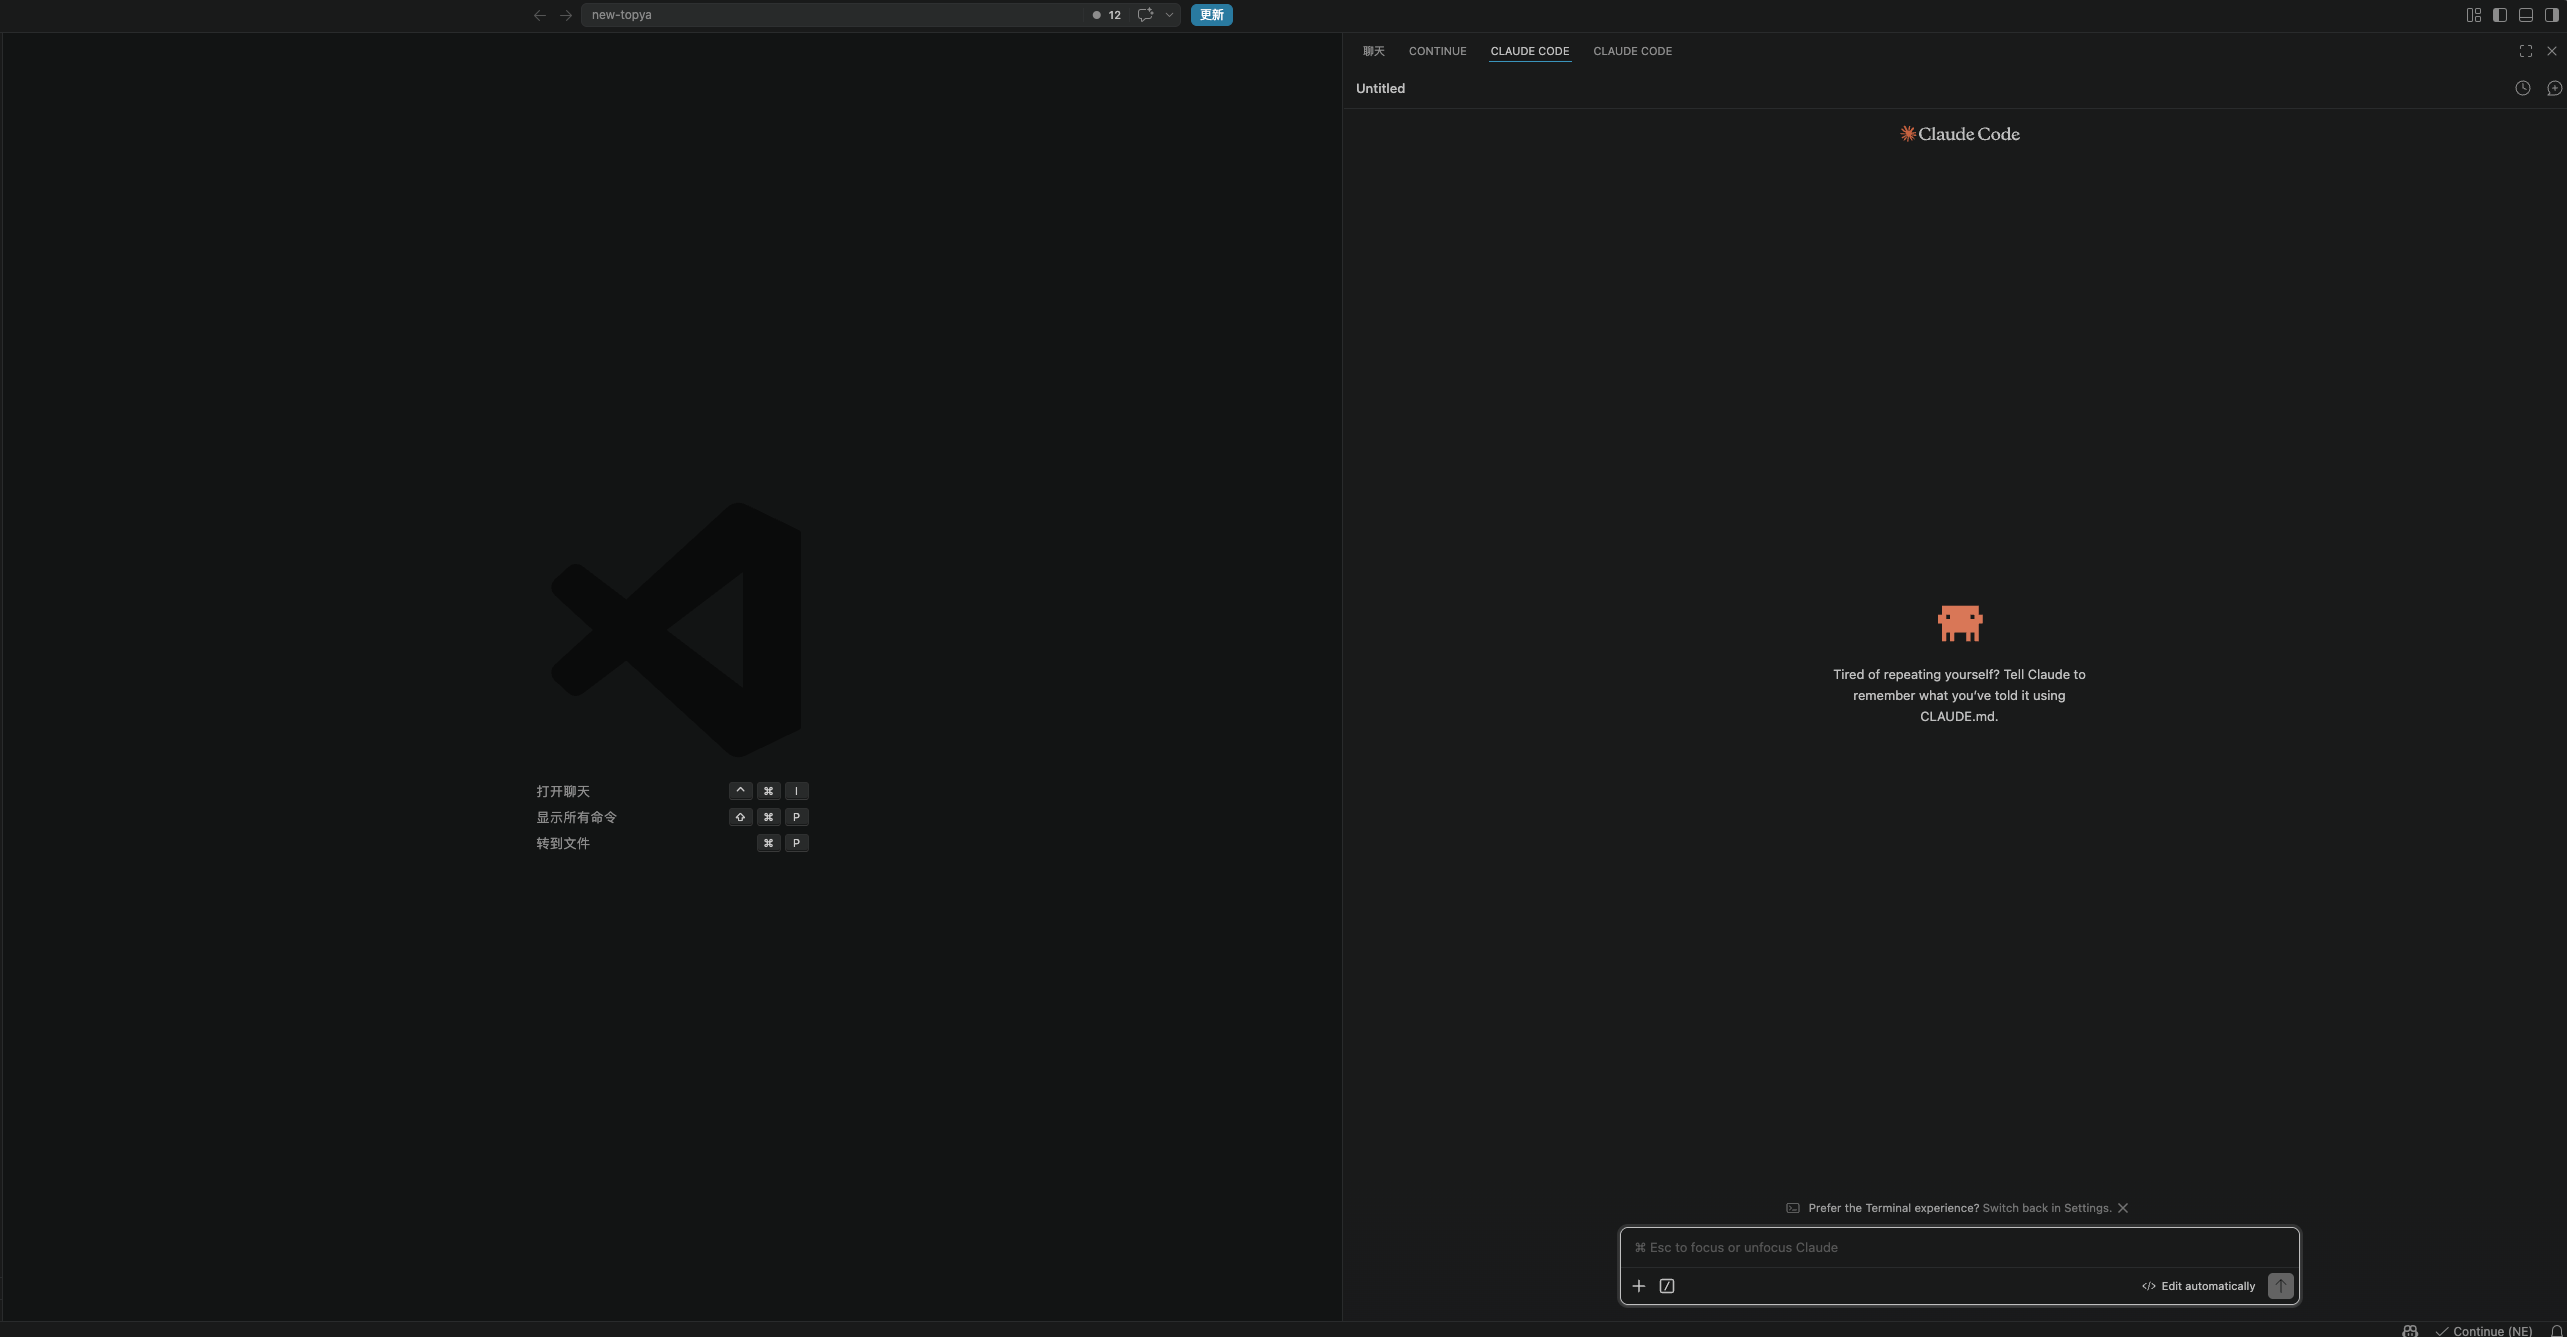Add an attachment with the plus icon
Viewport: 2567px width, 1337px height.
(1639, 1286)
